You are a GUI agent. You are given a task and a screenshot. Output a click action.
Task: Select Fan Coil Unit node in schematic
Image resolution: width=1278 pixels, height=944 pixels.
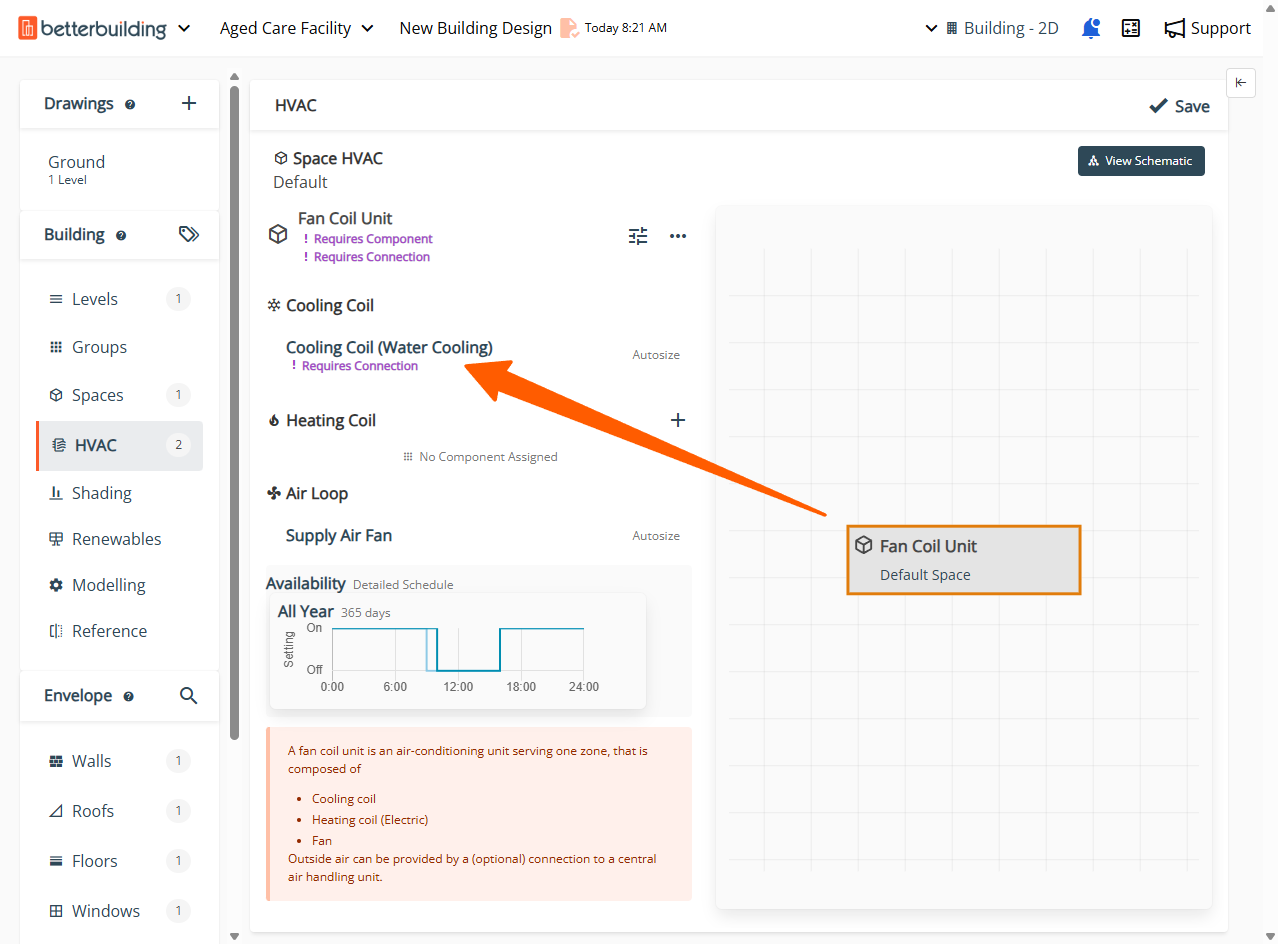pyautogui.click(x=964, y=560)
